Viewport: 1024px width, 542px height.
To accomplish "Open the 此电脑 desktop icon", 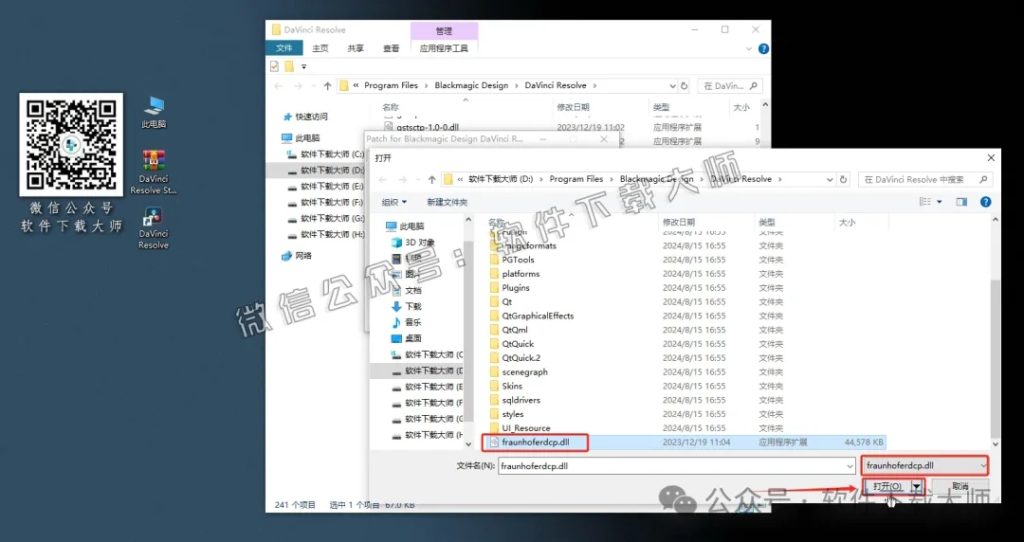I will pyautogui.click(x=154, y=112).
